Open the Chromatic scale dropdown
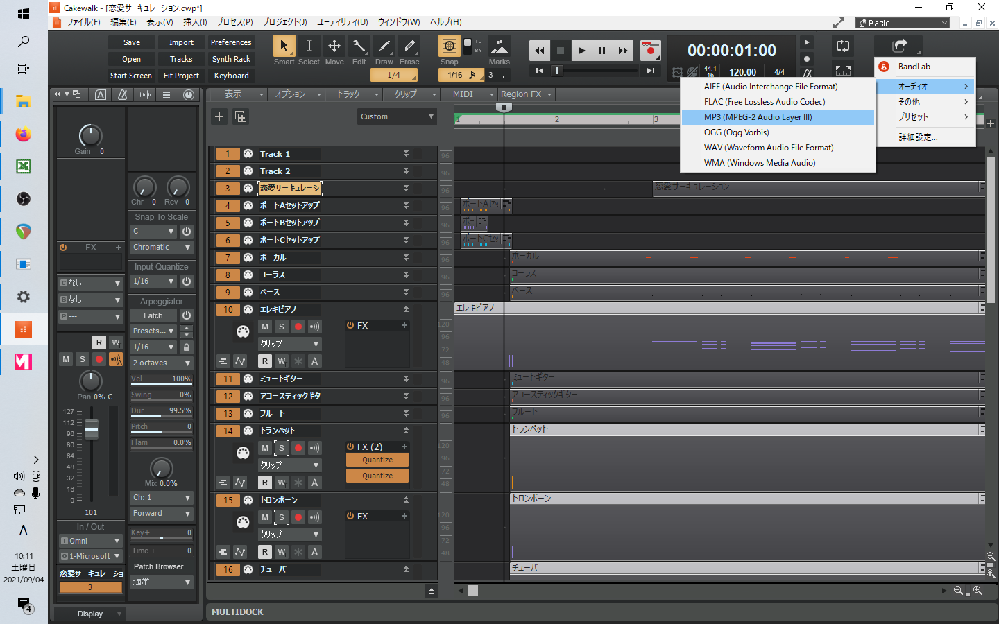 point(162,247)
